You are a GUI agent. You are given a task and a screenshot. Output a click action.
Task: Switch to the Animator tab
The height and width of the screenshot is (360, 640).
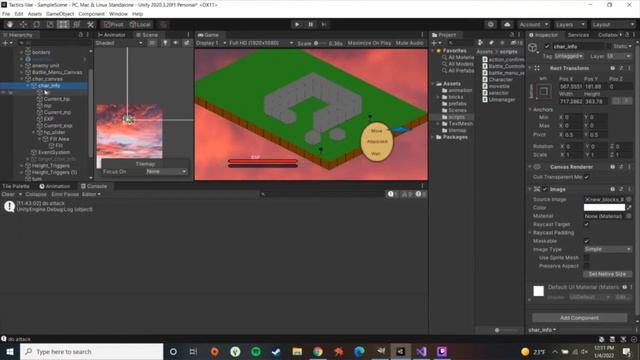click(x=112, y=35)
